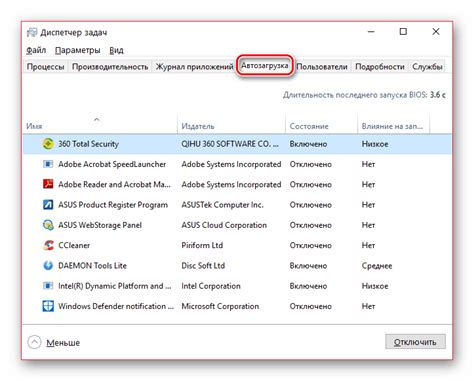Image resolution: width=474 pixels, height=381 pixels.
Task: Click the Task Manager title bar icon
Action: pyautogui.click(x=32, y=32)
